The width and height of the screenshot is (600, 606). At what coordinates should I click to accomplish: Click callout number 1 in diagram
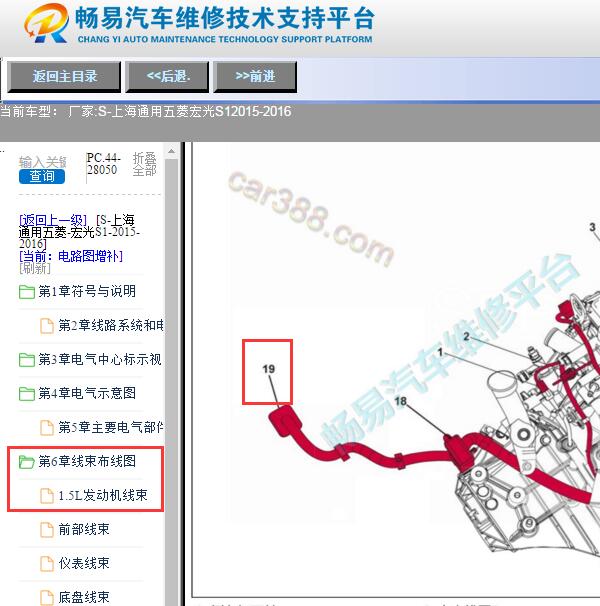coord(440,352)
